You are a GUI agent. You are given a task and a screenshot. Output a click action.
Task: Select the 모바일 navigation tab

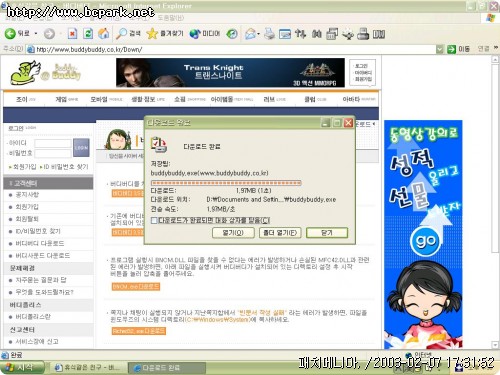(x=106, y=99)
